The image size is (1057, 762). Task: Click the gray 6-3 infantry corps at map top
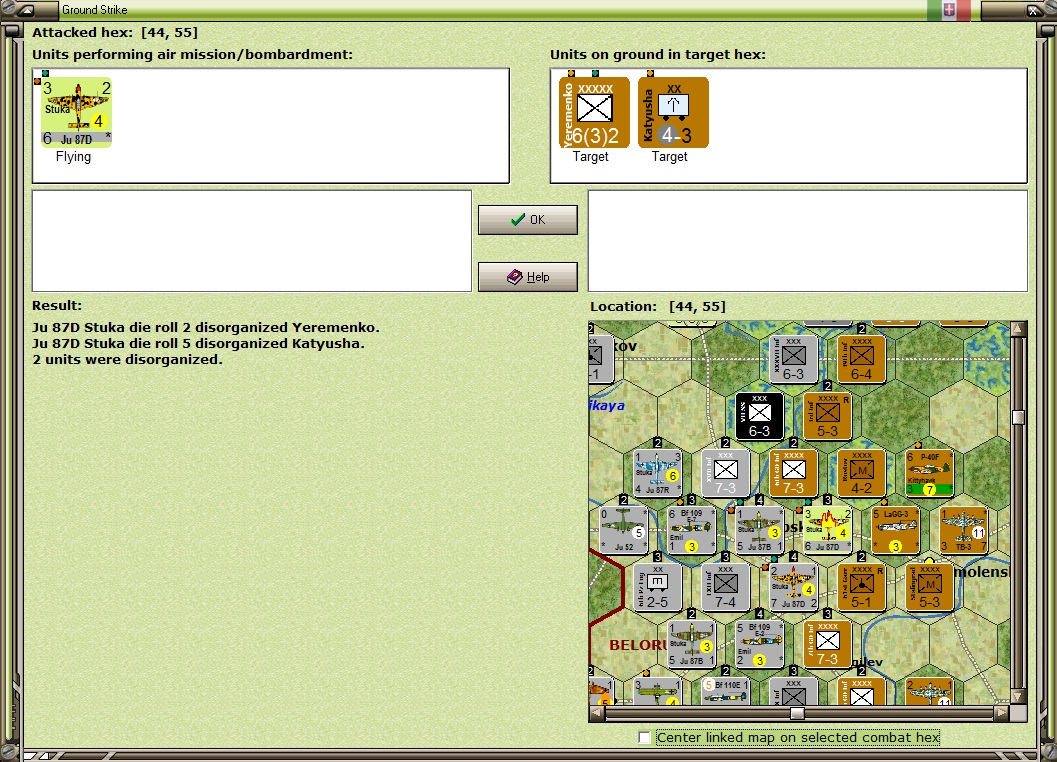(793, 359)
